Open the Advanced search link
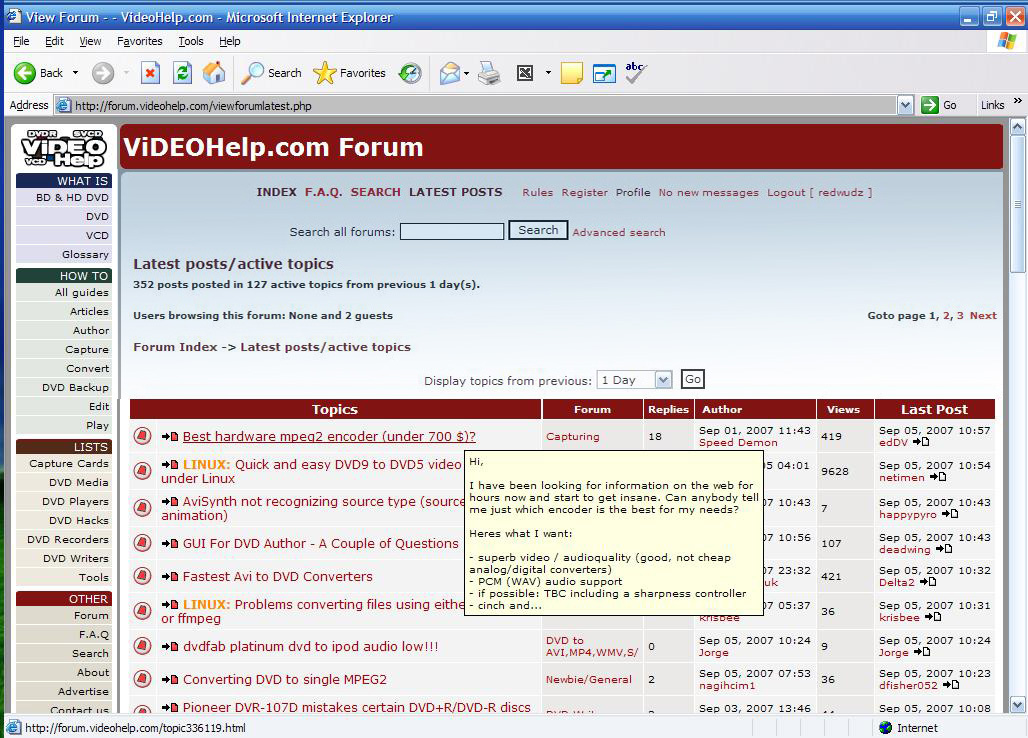1028x738 pixels. pyautogui.click(x=619, y=232)
